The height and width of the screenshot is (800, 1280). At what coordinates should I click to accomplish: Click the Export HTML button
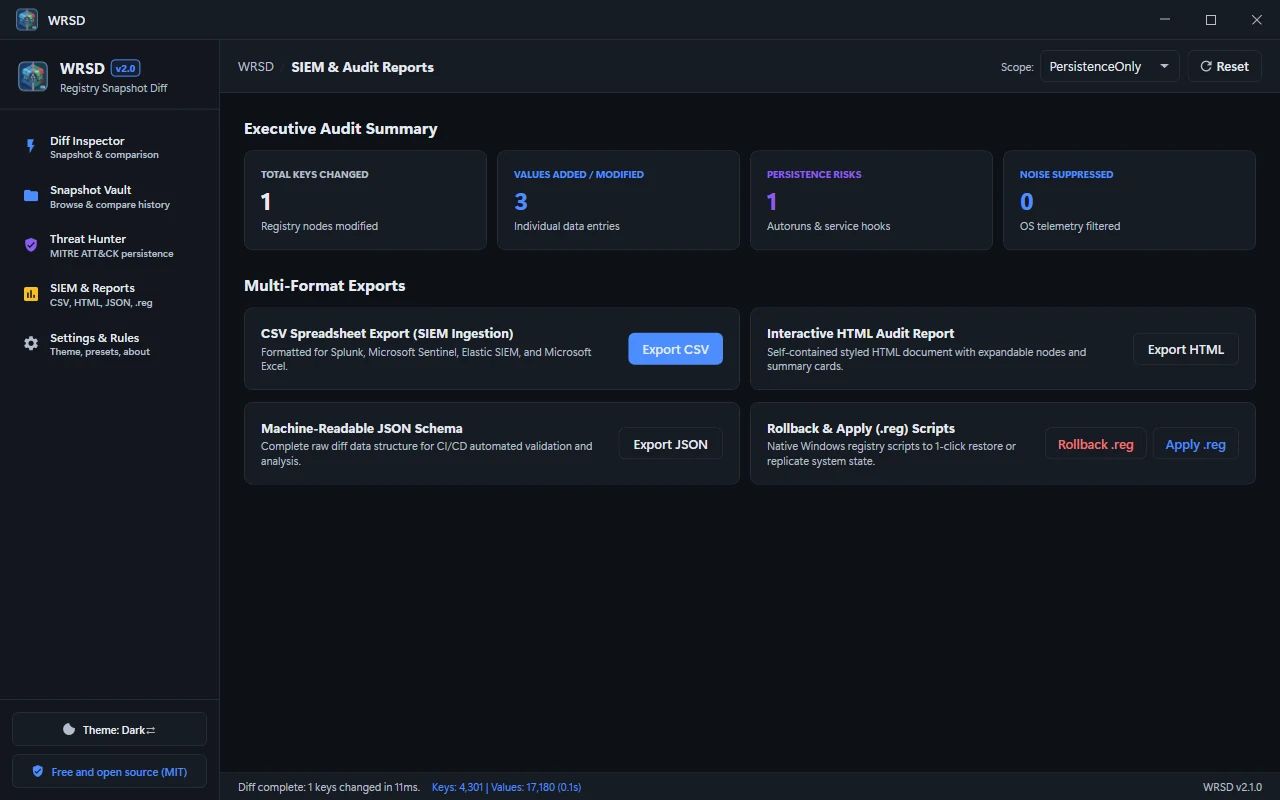pyautogui.click(x=1186, y=349)
